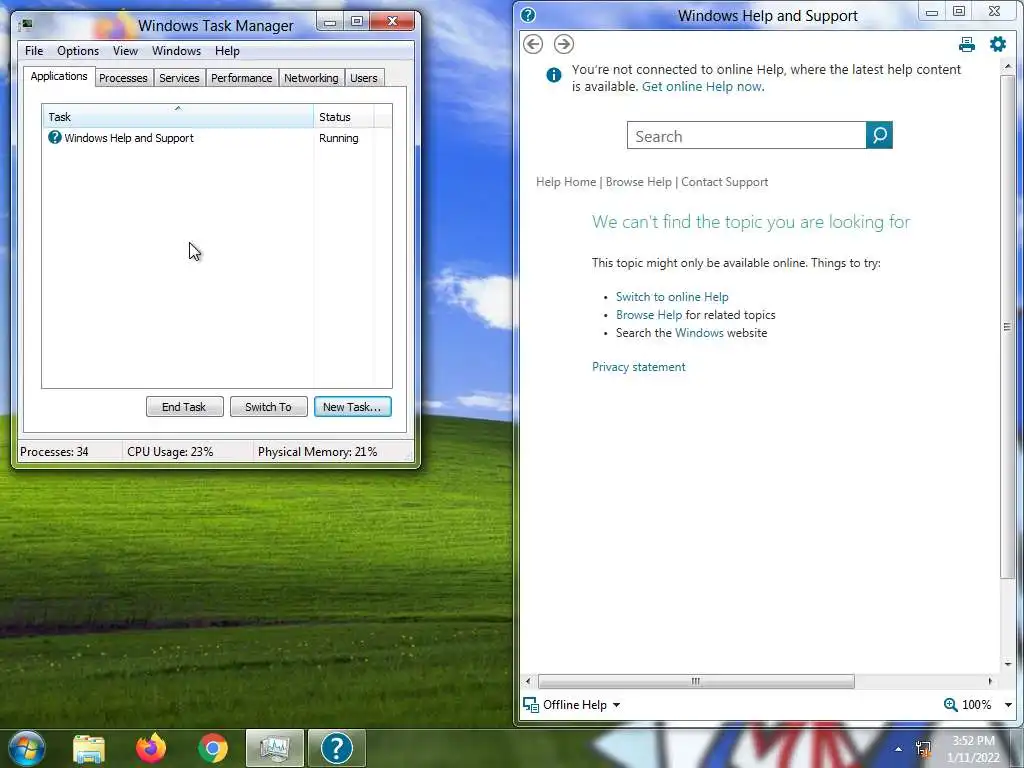Click Switch to online Help link
Screen dimensions: 1024x768
tap(671, 296)
